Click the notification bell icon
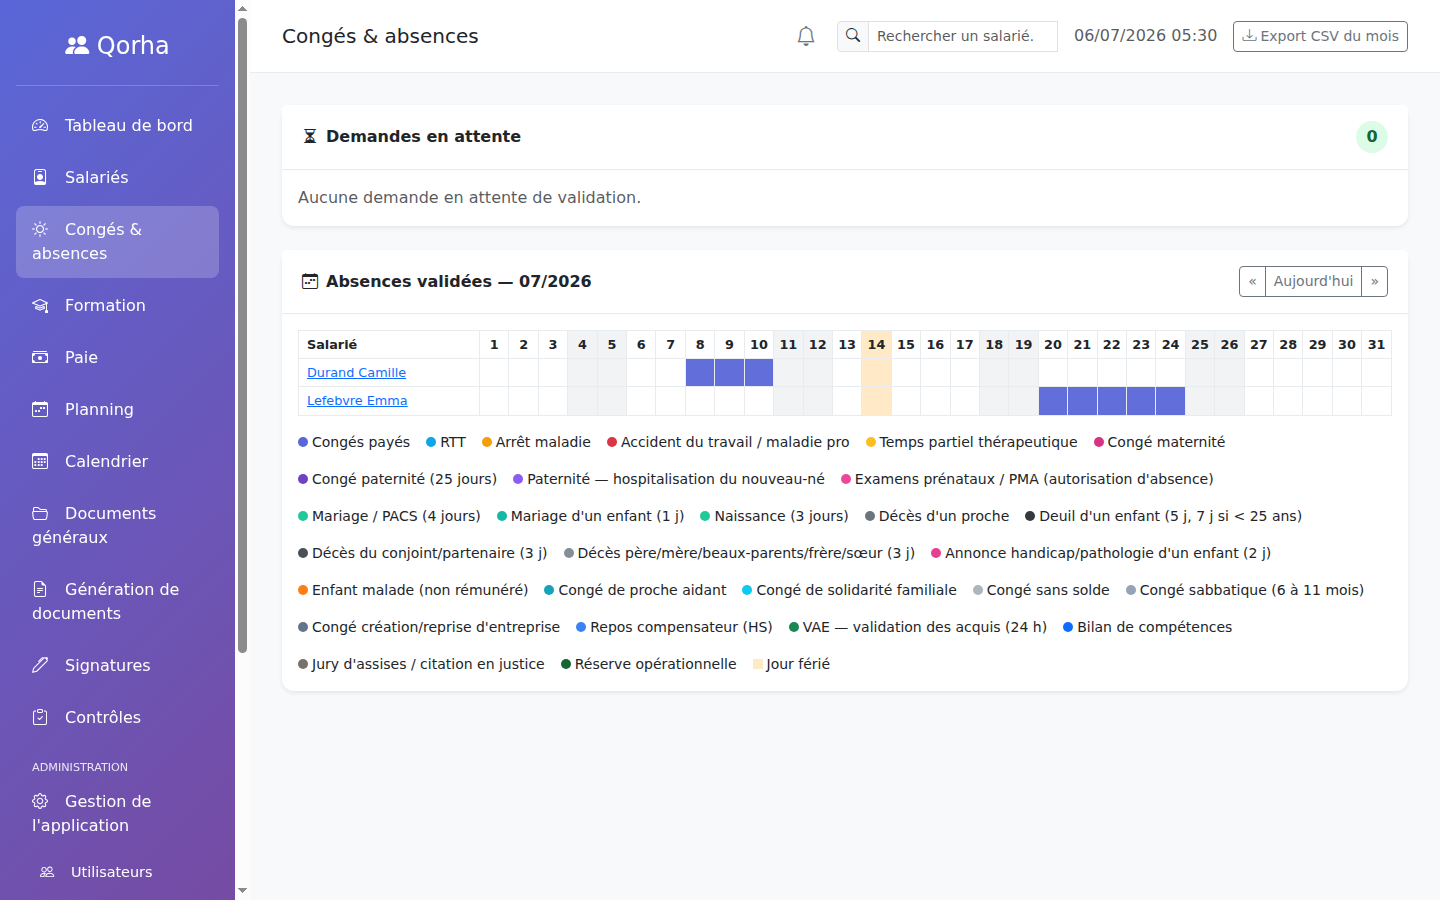Viewport: 1440px width, 900px height. (x=806, y=36)
